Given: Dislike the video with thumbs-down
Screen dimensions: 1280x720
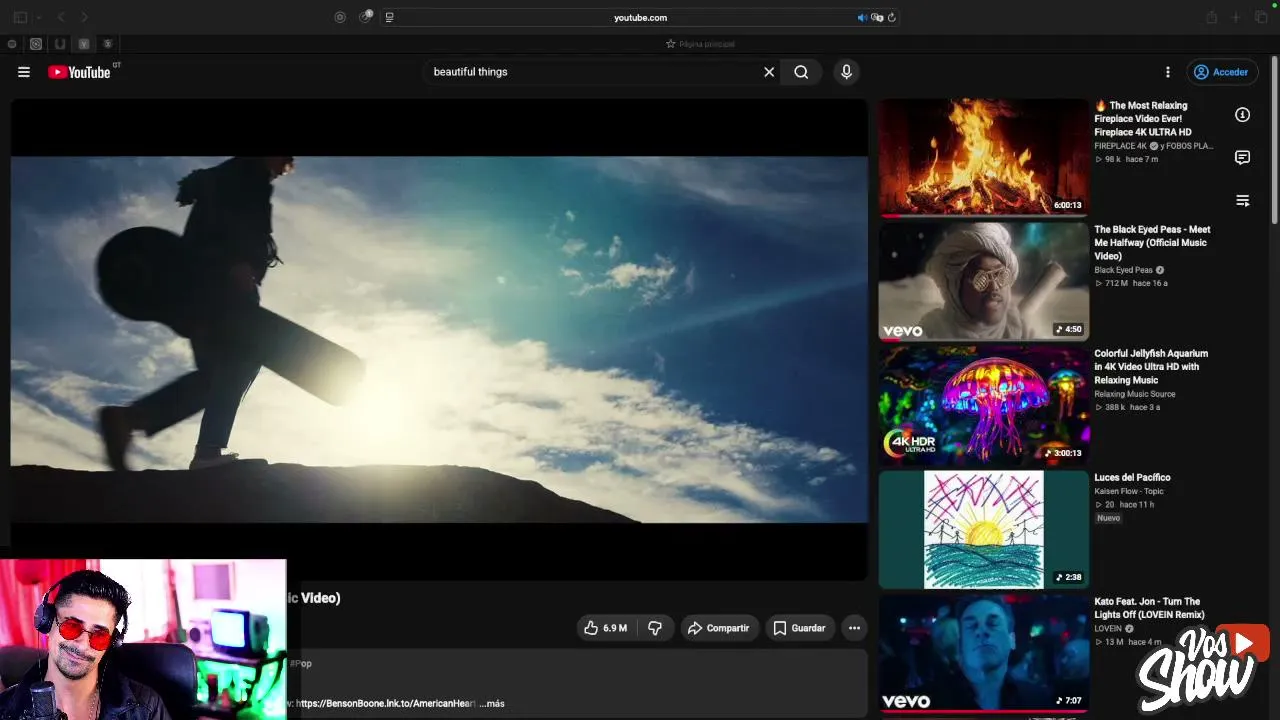Looking at the screenshot, I should (x=655, y=628).
